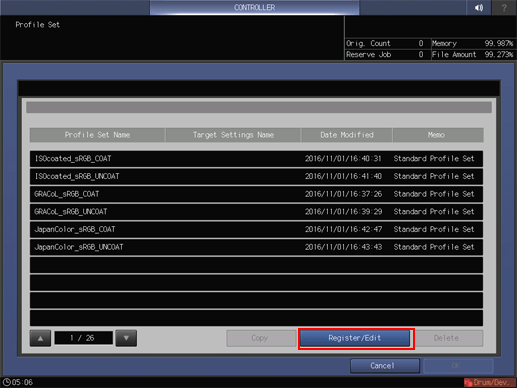Select the JapanColor_sRGB_UNCOAT profile row
Image resolution: width=517 pixels, height=388 pixels.
tap(256, 247)
